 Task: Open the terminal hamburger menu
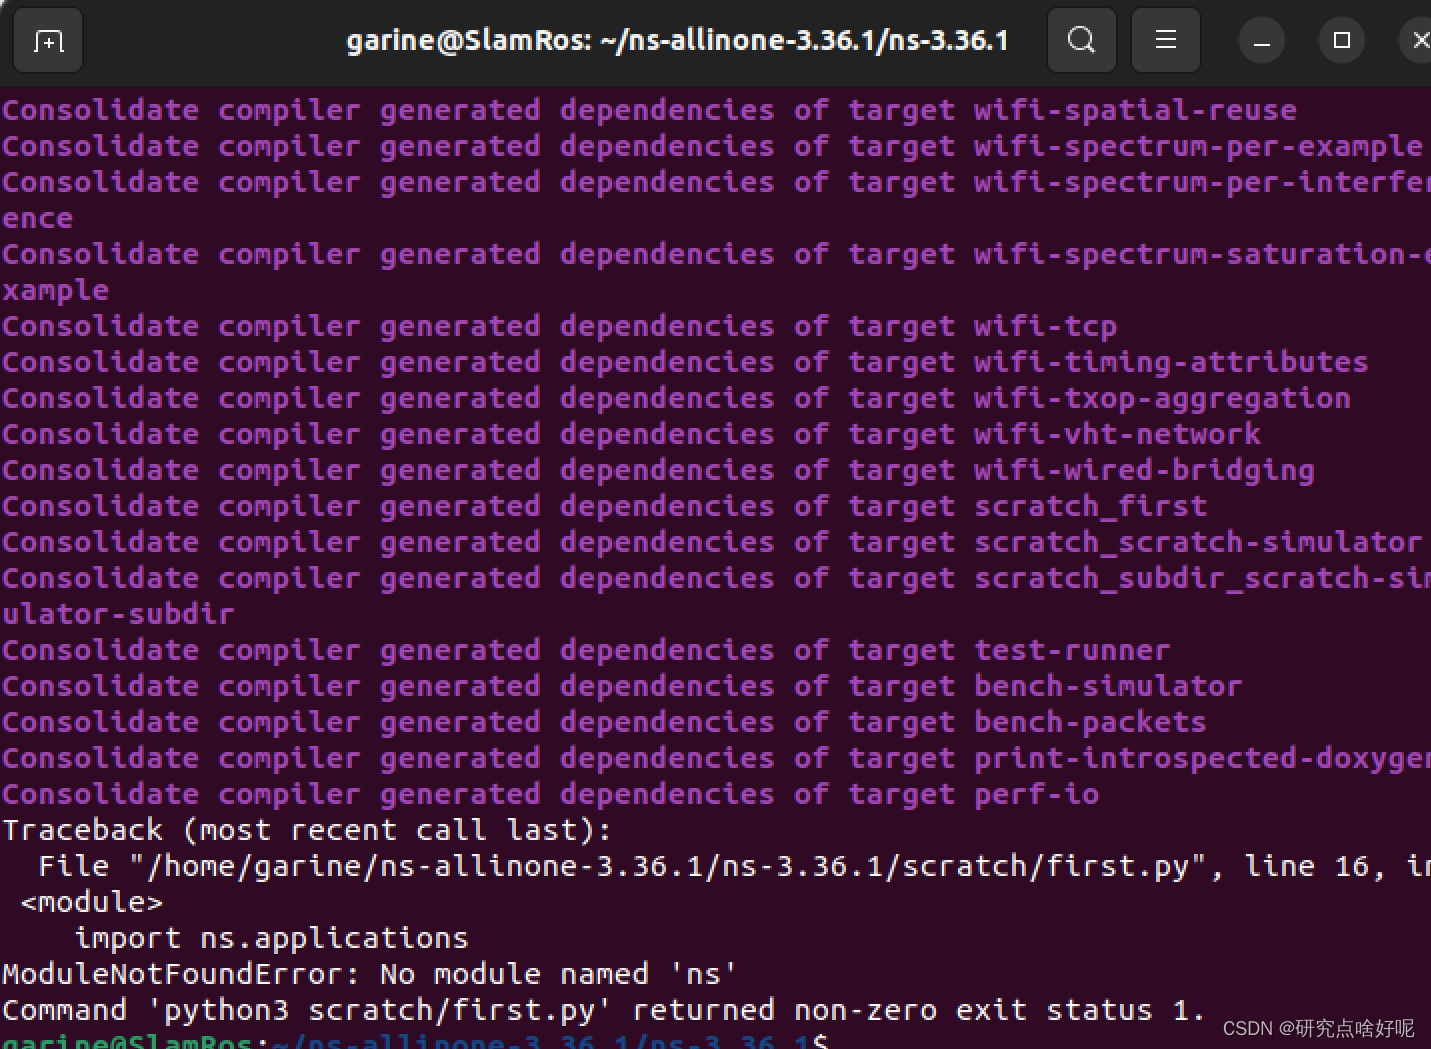[x=1165, y=40]
